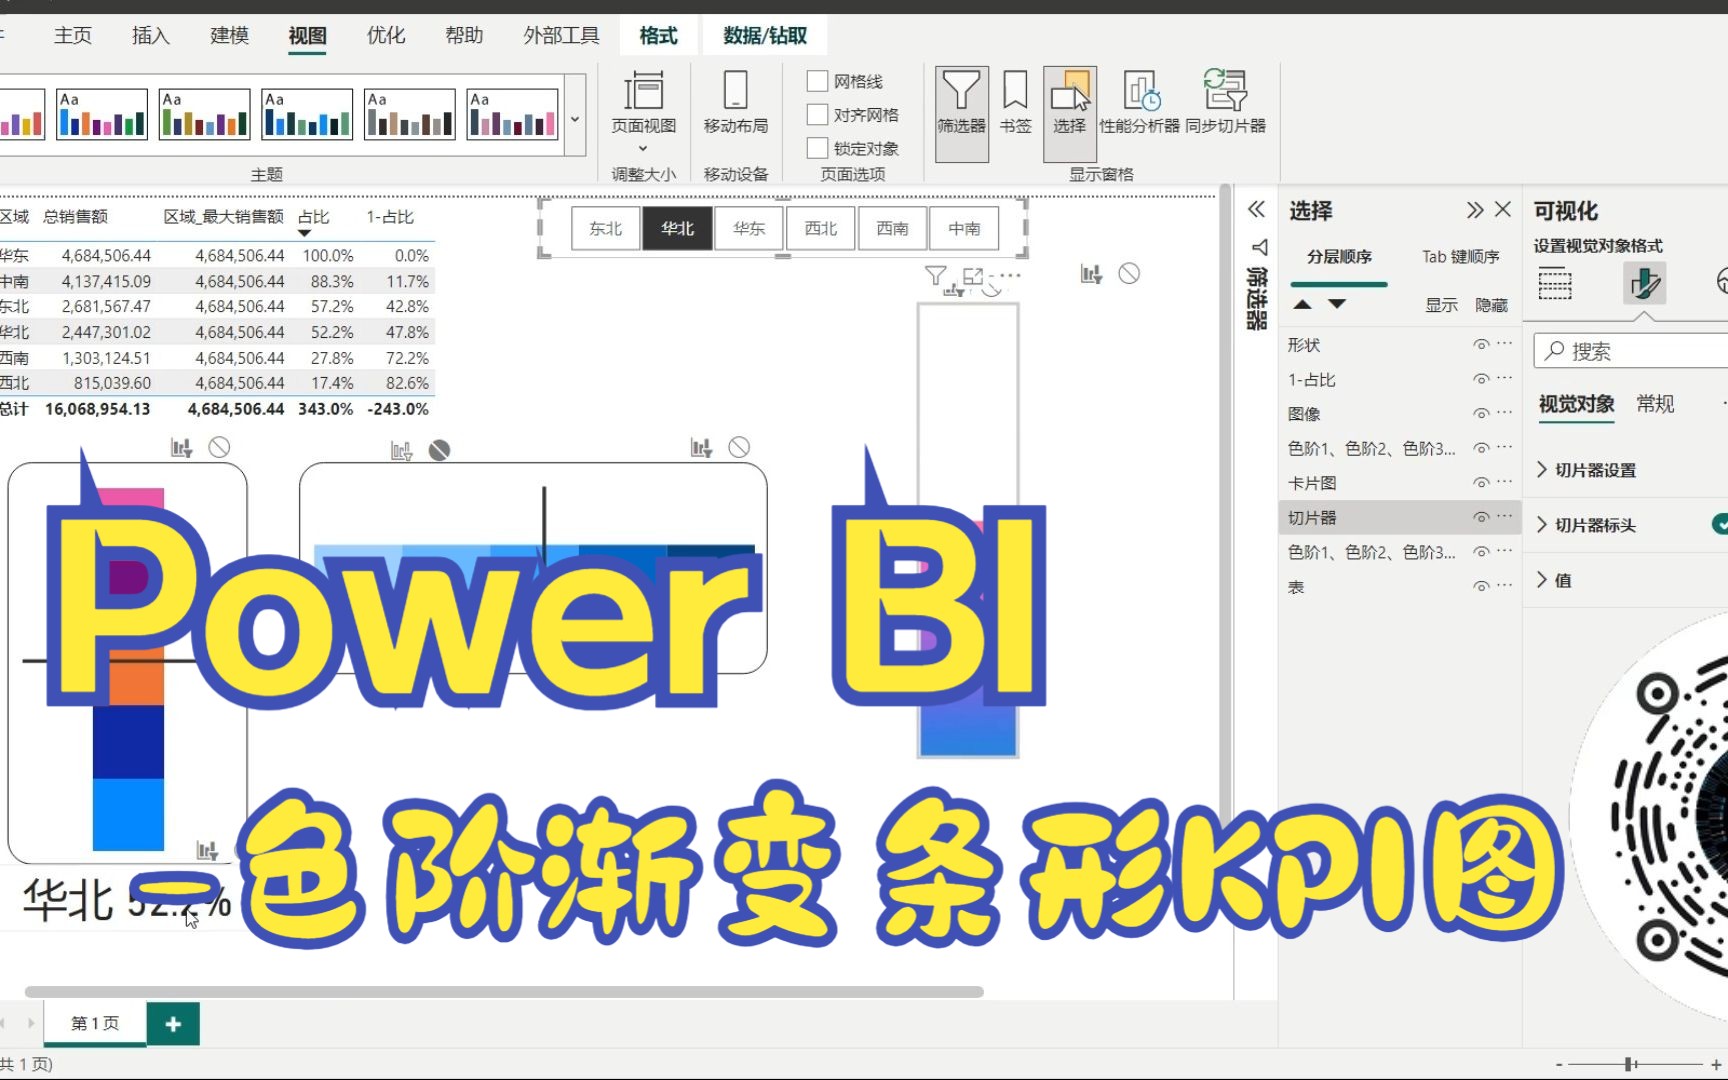Collapse the Selection pane with double chevron

coord(1475,210)
